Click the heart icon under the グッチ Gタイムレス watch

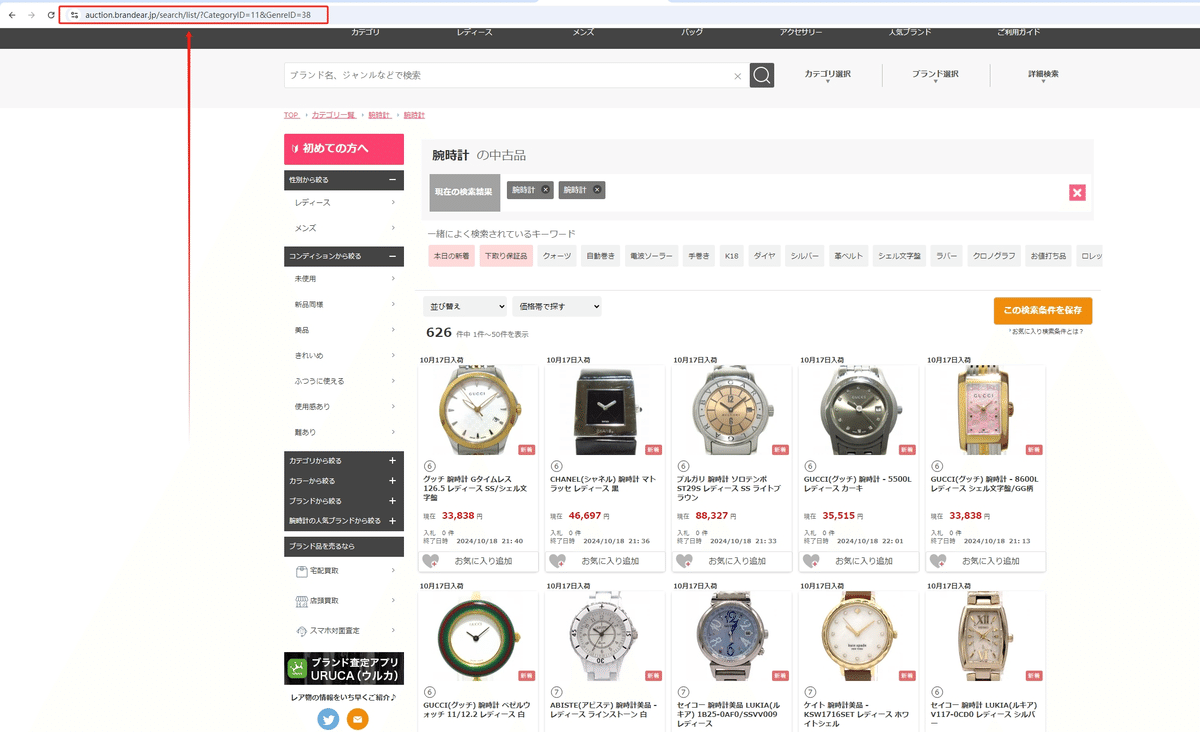431,561
